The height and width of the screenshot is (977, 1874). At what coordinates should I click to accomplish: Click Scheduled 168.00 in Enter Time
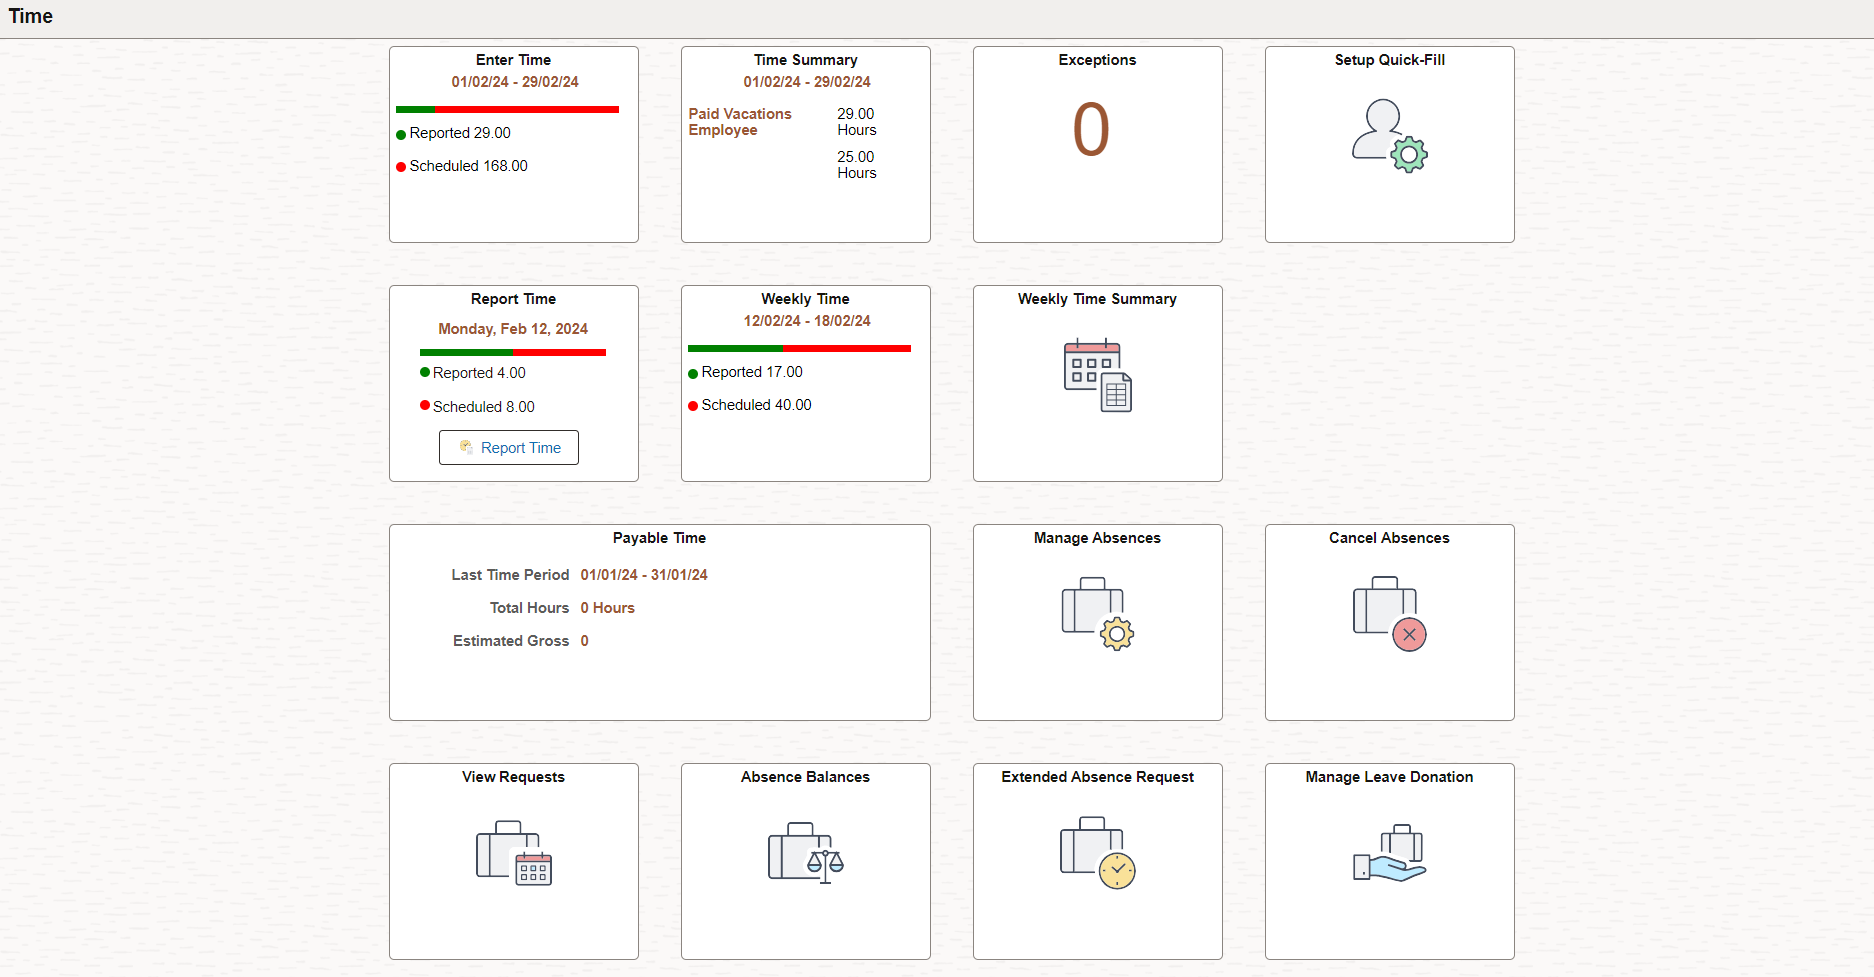pos(469,166)
